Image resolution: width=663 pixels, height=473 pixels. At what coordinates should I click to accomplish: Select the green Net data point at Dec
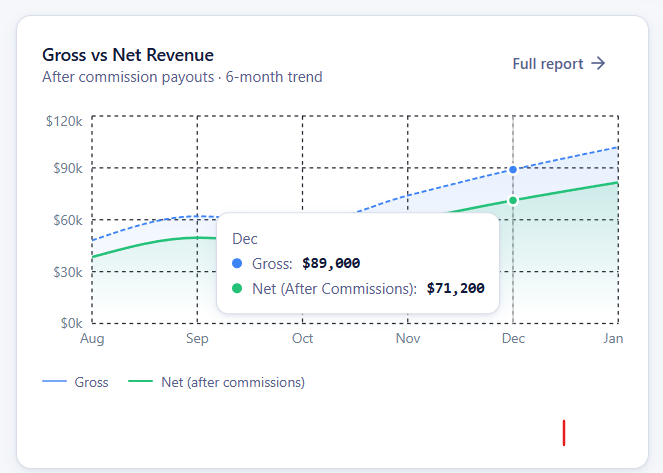[x=513, y=201]
